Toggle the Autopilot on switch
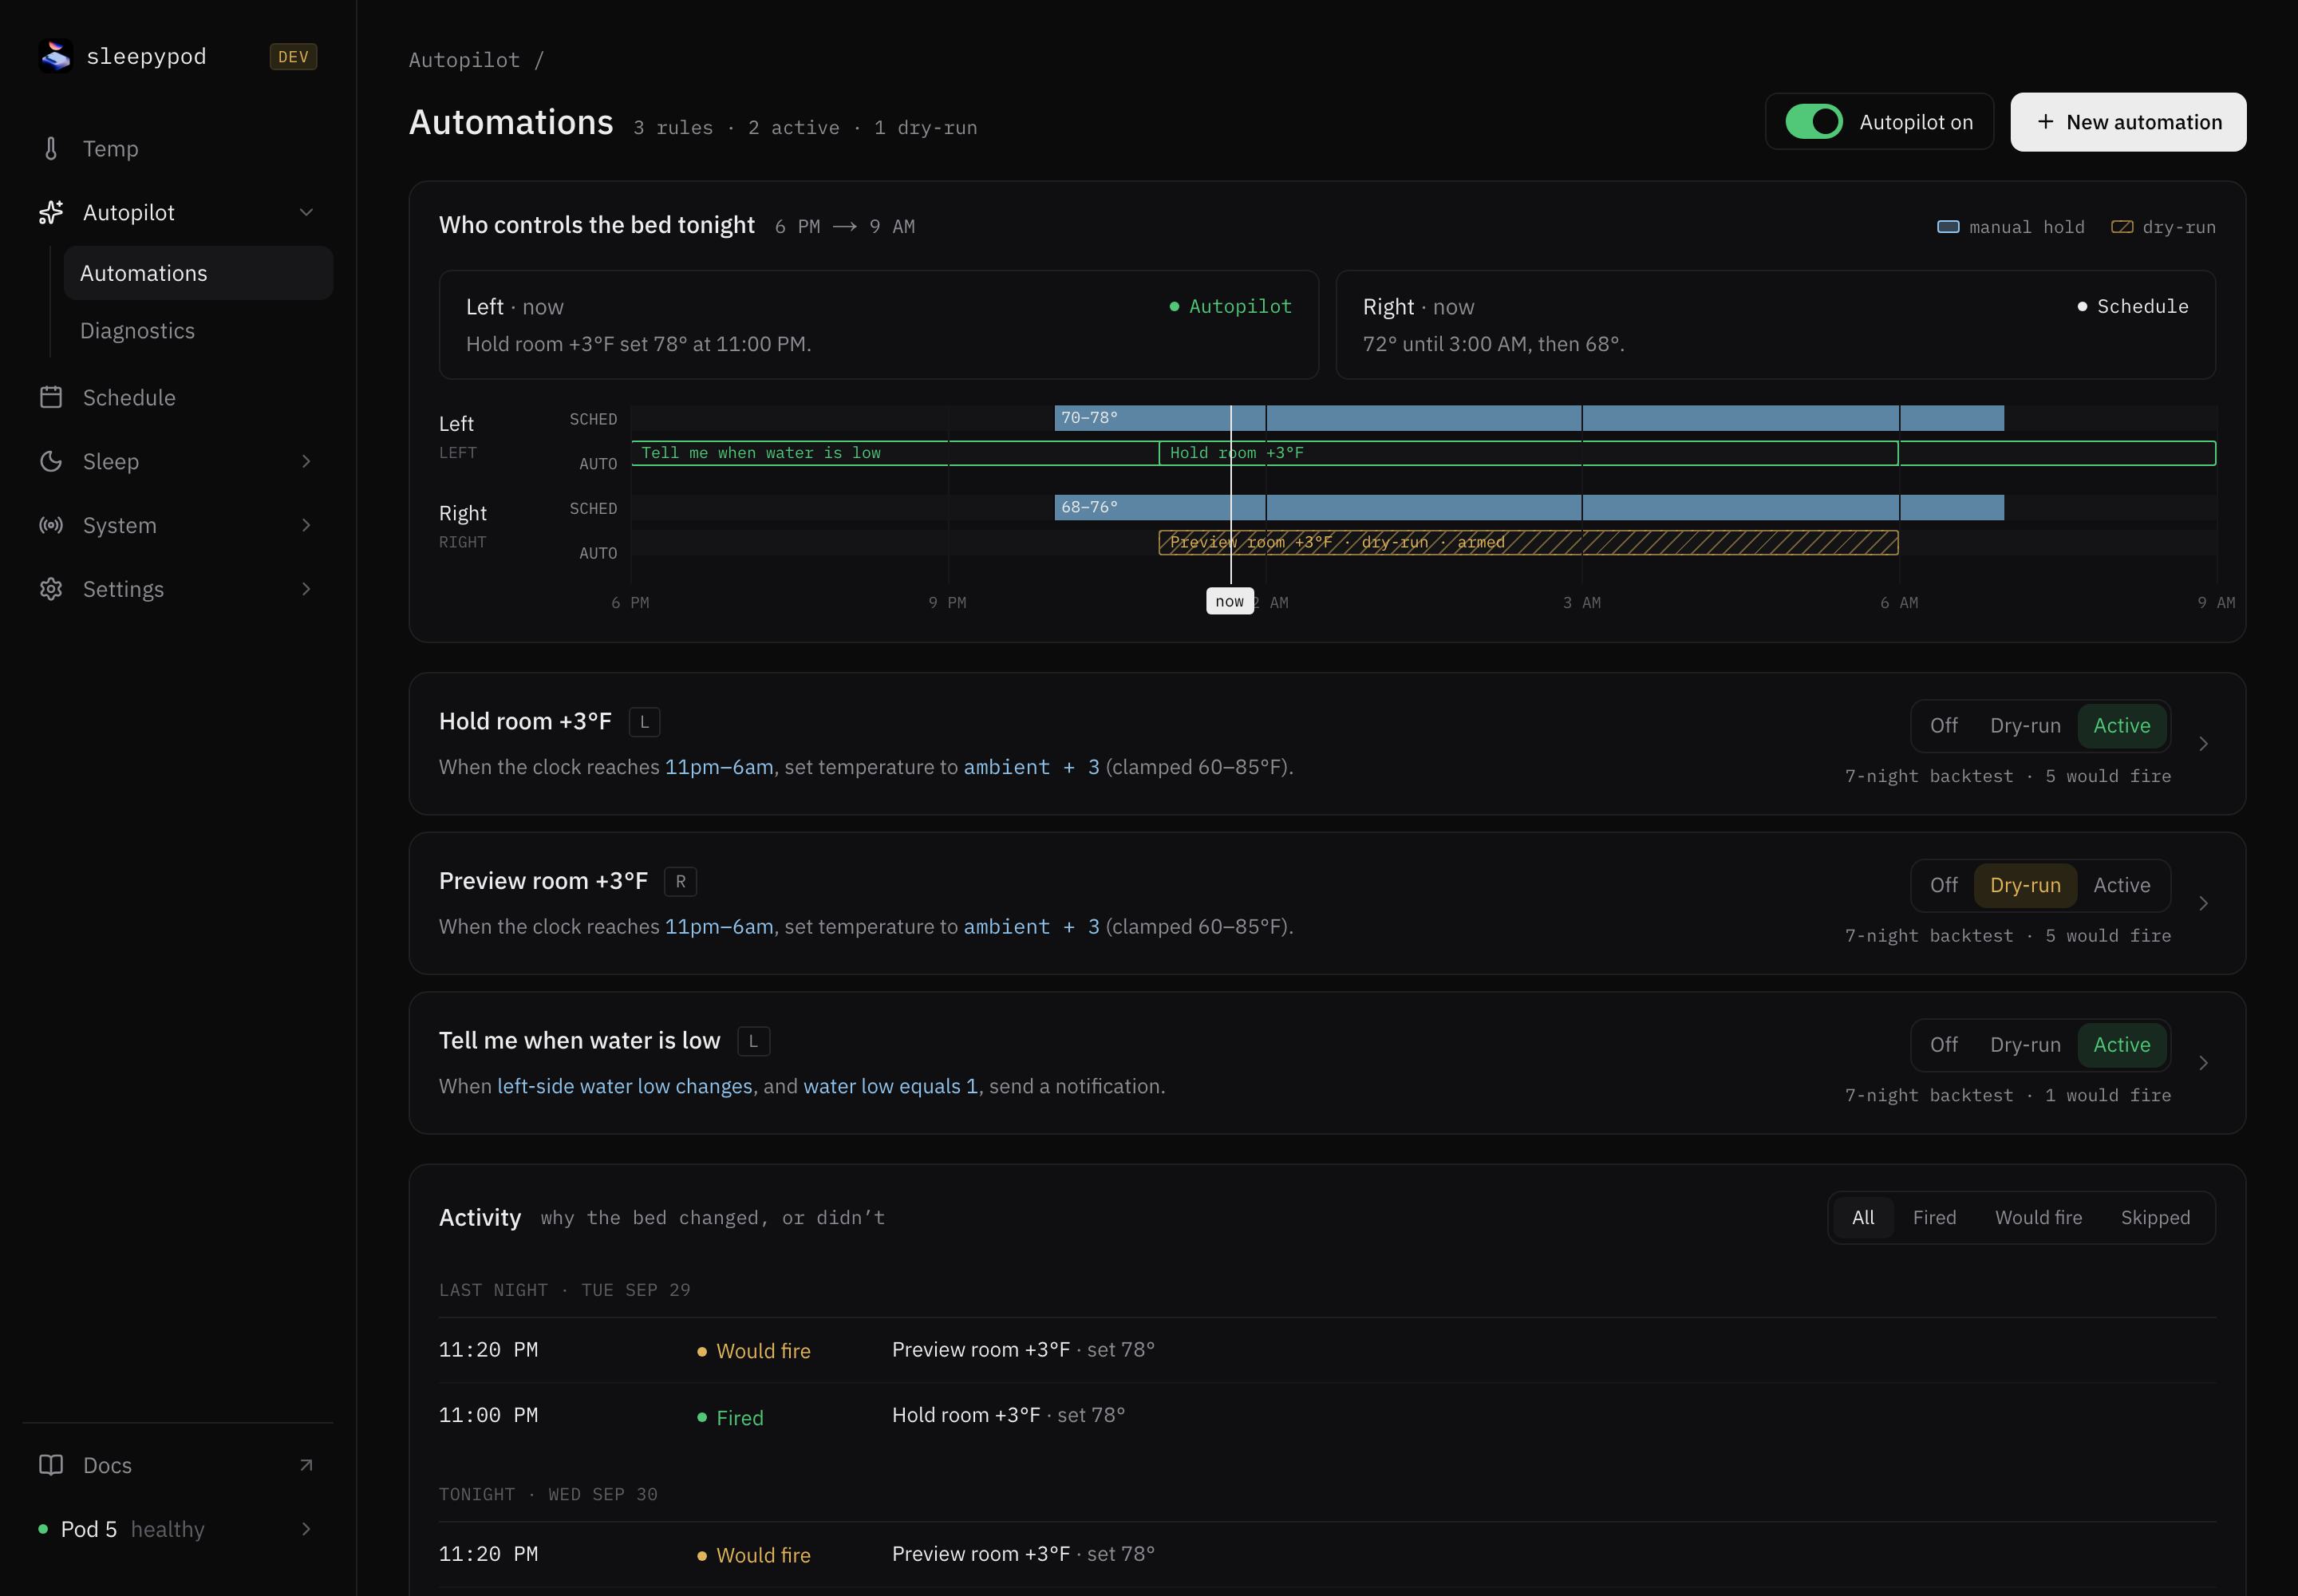Screen dimensions: 2298x1596 1814,122
